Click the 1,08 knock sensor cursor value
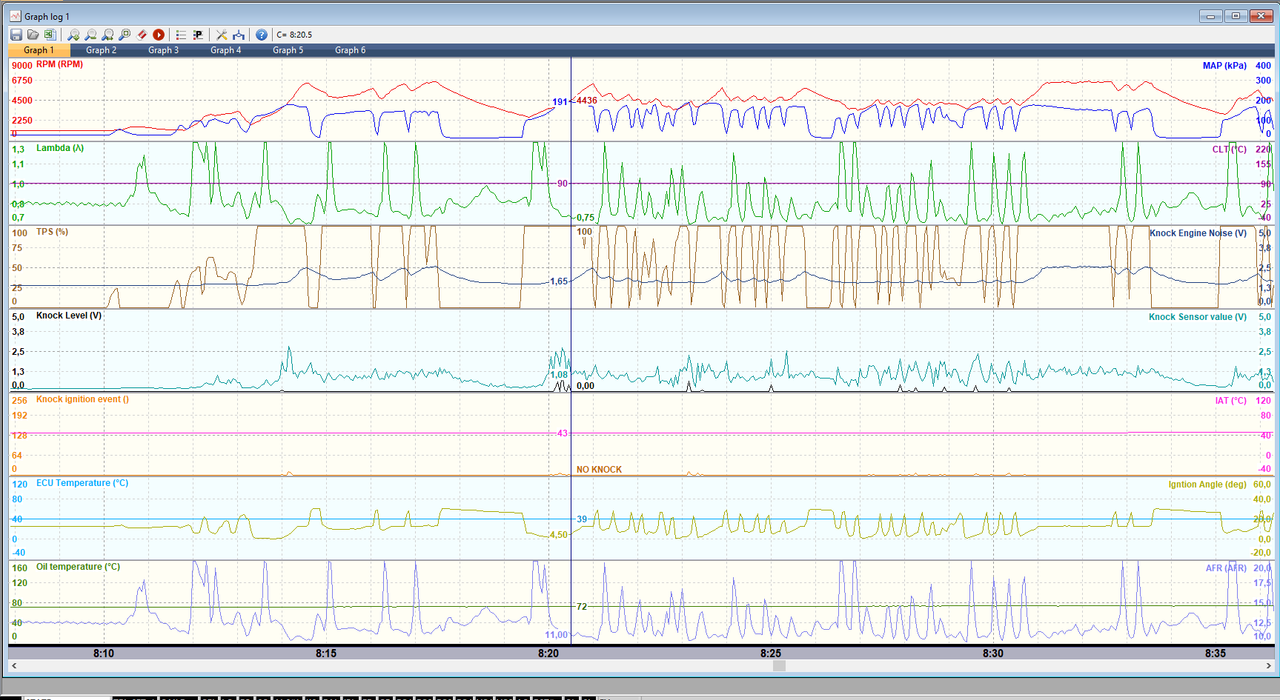 tap(559, 374)
